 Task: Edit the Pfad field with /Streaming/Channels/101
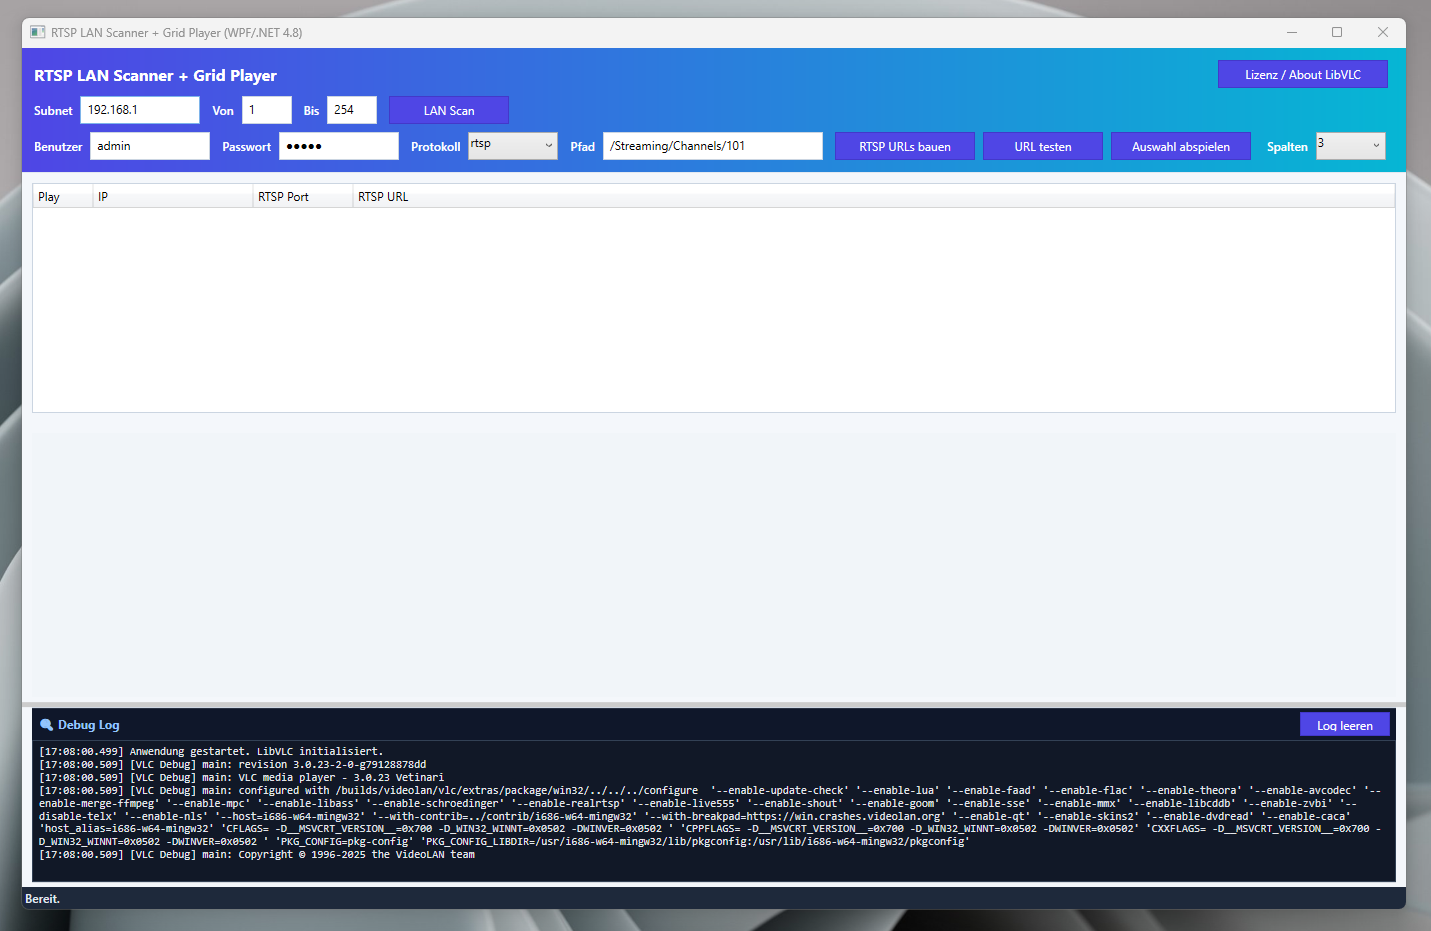coord(712,145)
